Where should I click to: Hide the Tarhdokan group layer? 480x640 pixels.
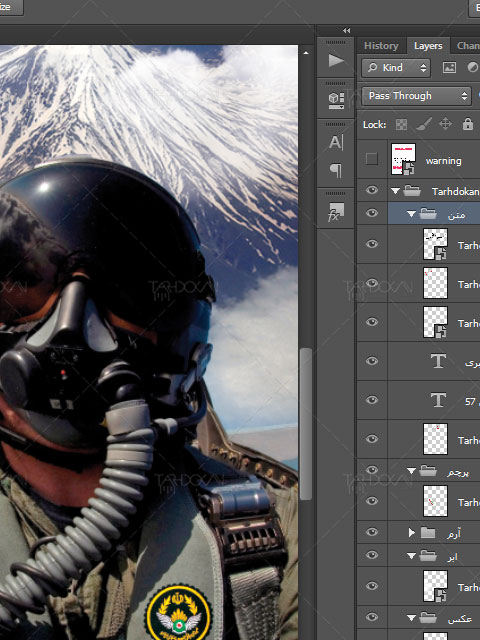pos(371,190)
